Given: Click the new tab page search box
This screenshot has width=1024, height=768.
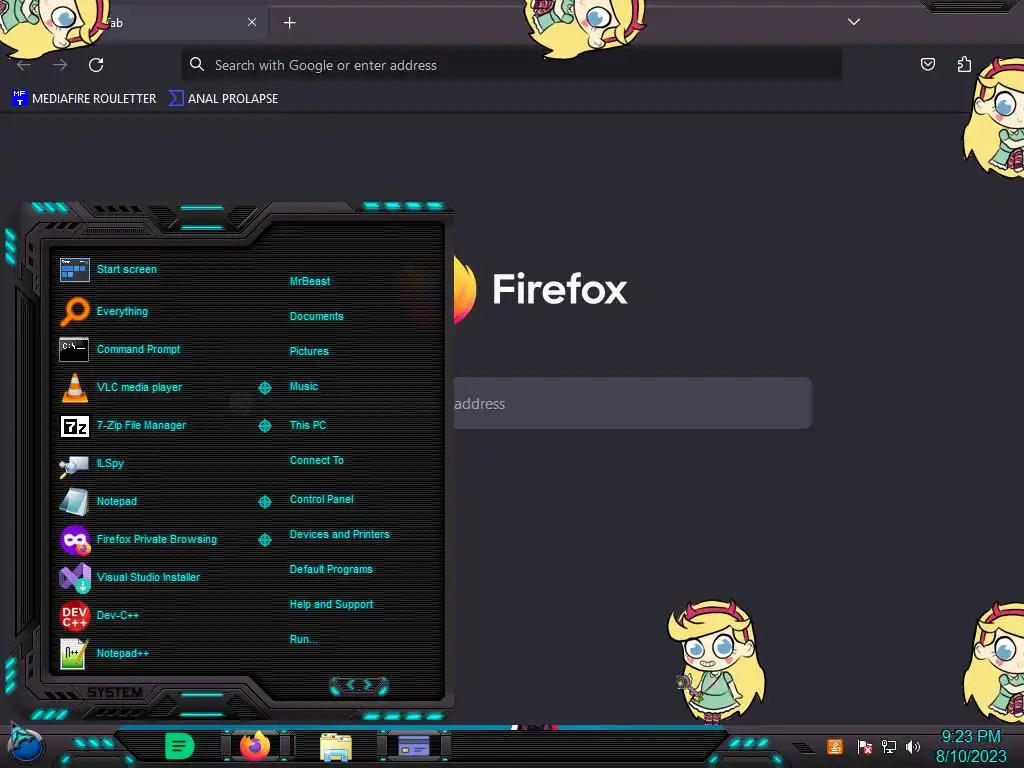Looking at the screenshot, I should (x=632, y=403).
